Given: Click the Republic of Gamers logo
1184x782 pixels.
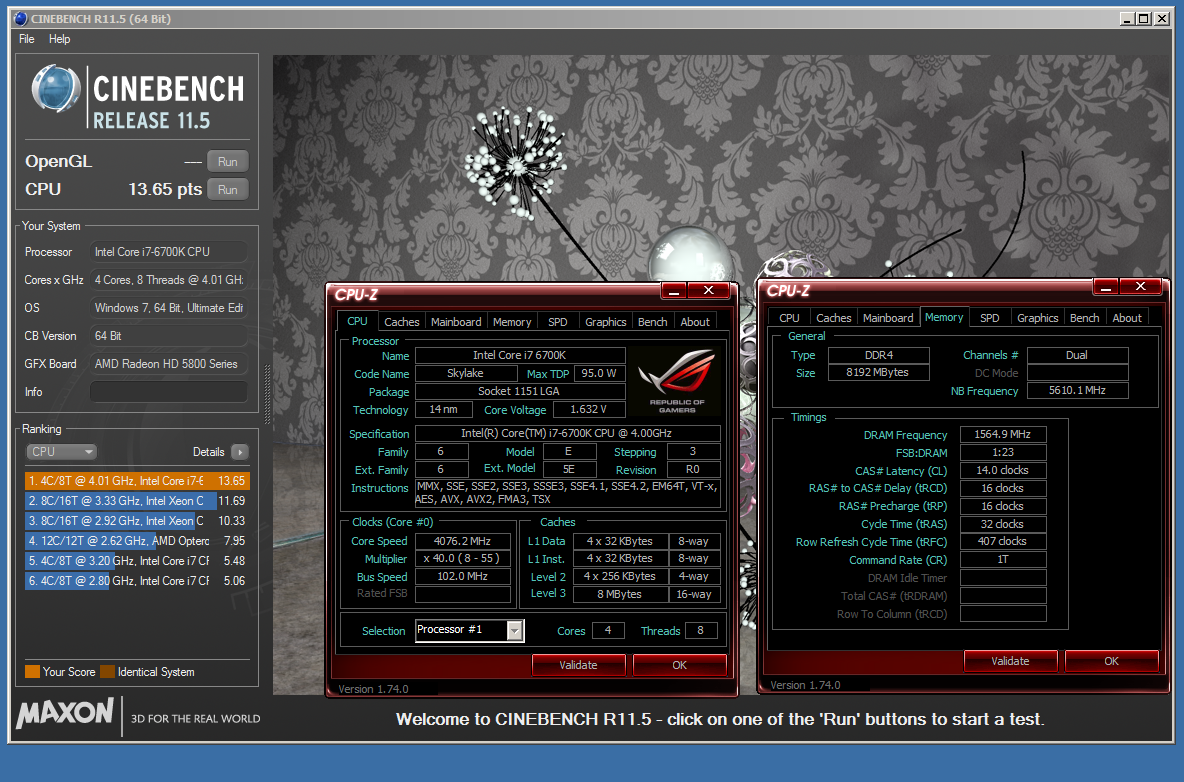Looking at the screenshot, I should (x=677, y=380).
